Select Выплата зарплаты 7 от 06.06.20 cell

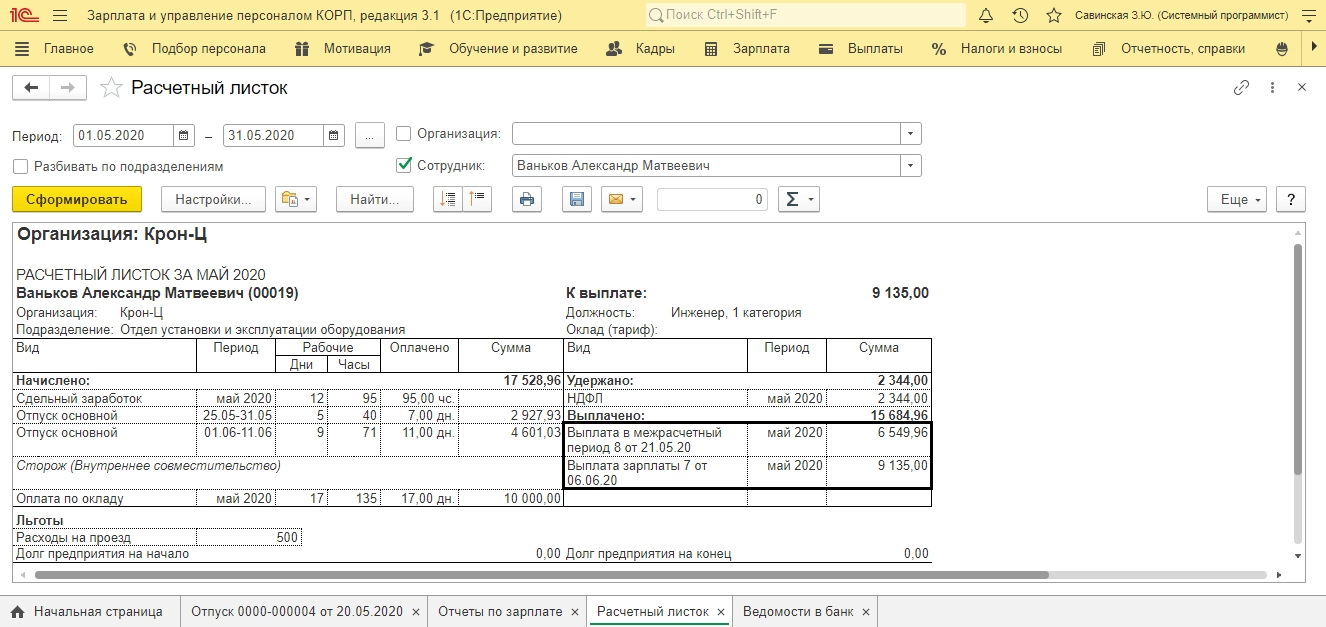click(x=655, y=472)
